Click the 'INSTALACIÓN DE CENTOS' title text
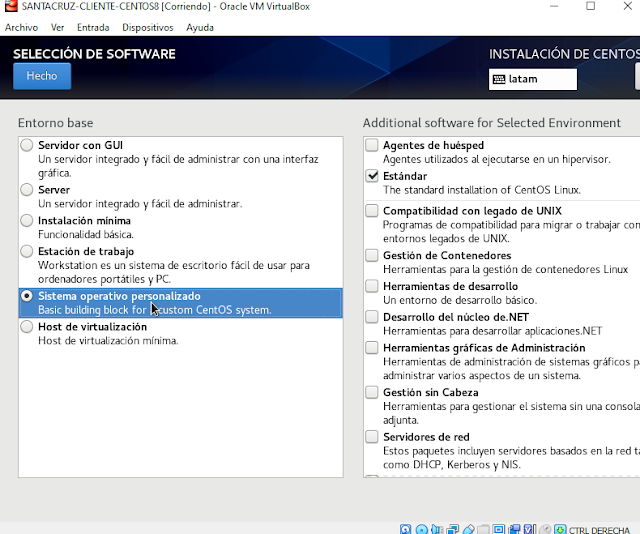640x534 pixels. tap(564, 54)
